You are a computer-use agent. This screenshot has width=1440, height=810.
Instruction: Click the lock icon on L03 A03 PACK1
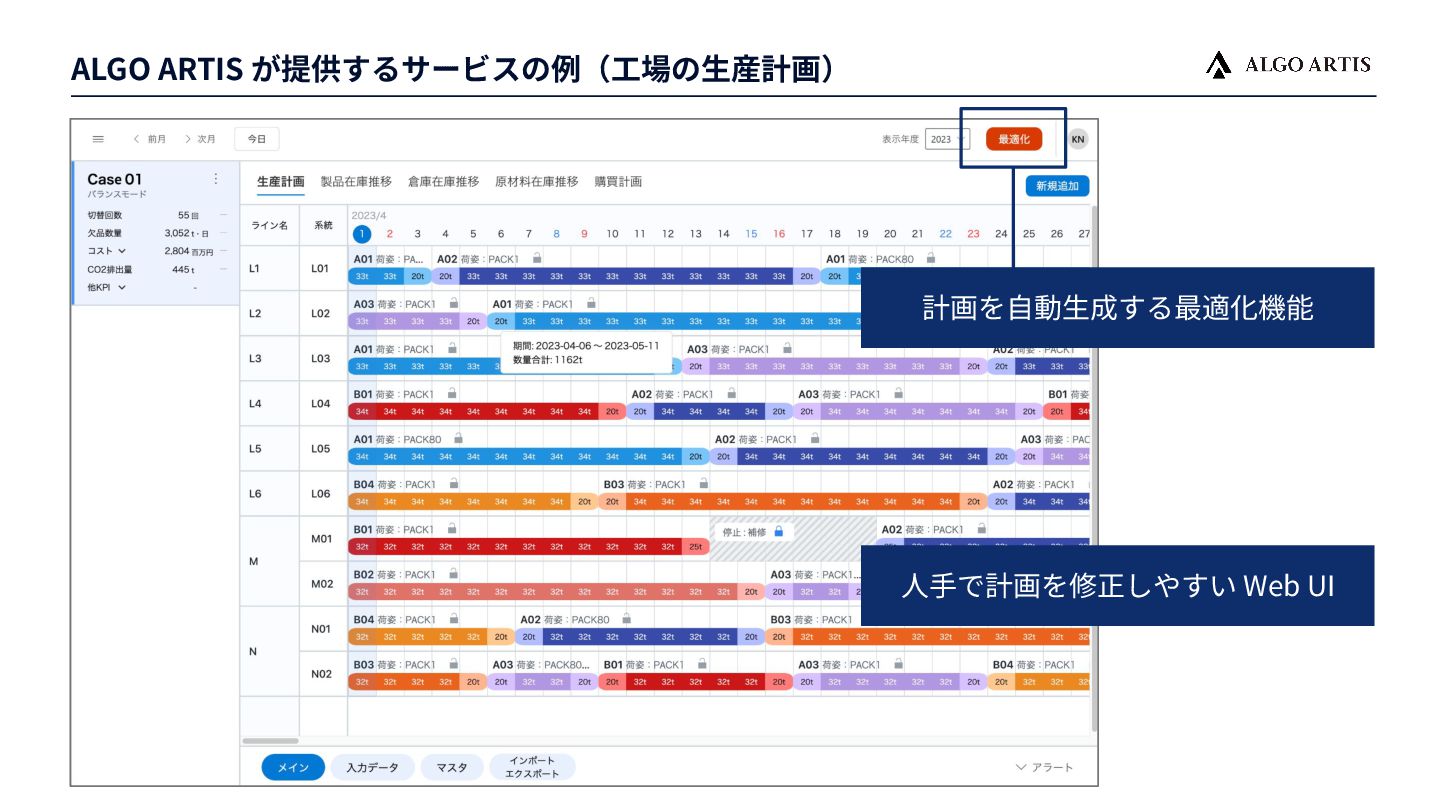(787, 348)
